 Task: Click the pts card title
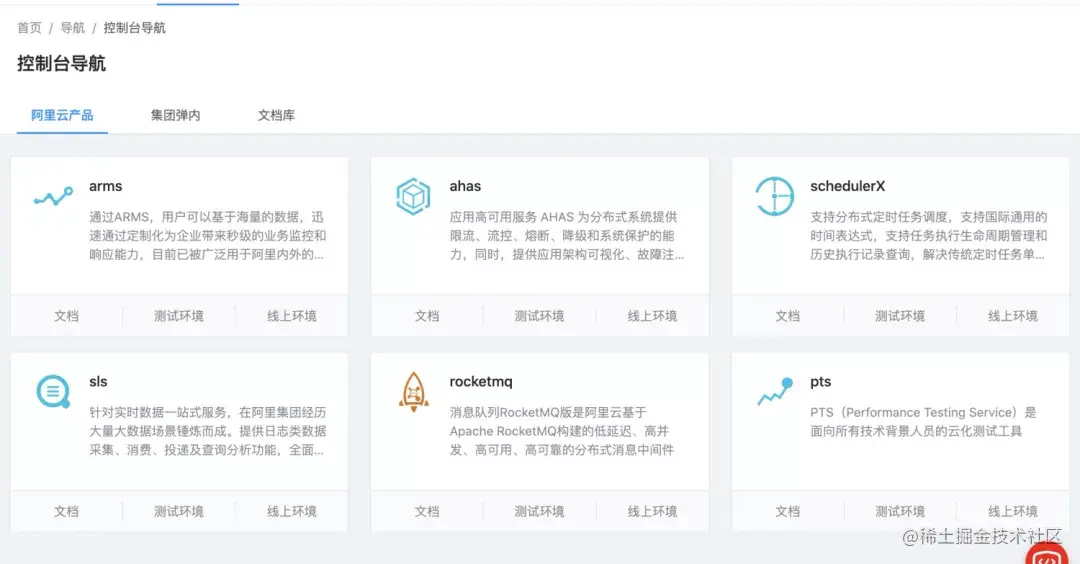point(820,382)
